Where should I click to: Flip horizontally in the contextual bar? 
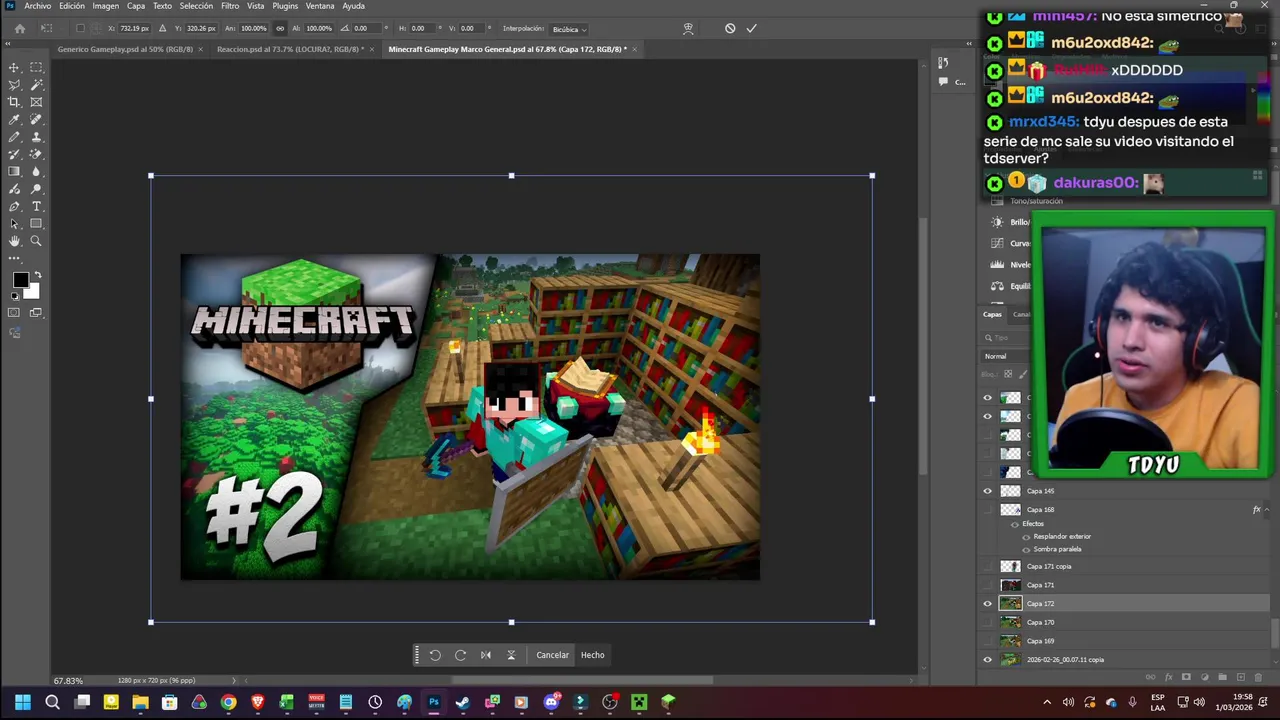486,655
